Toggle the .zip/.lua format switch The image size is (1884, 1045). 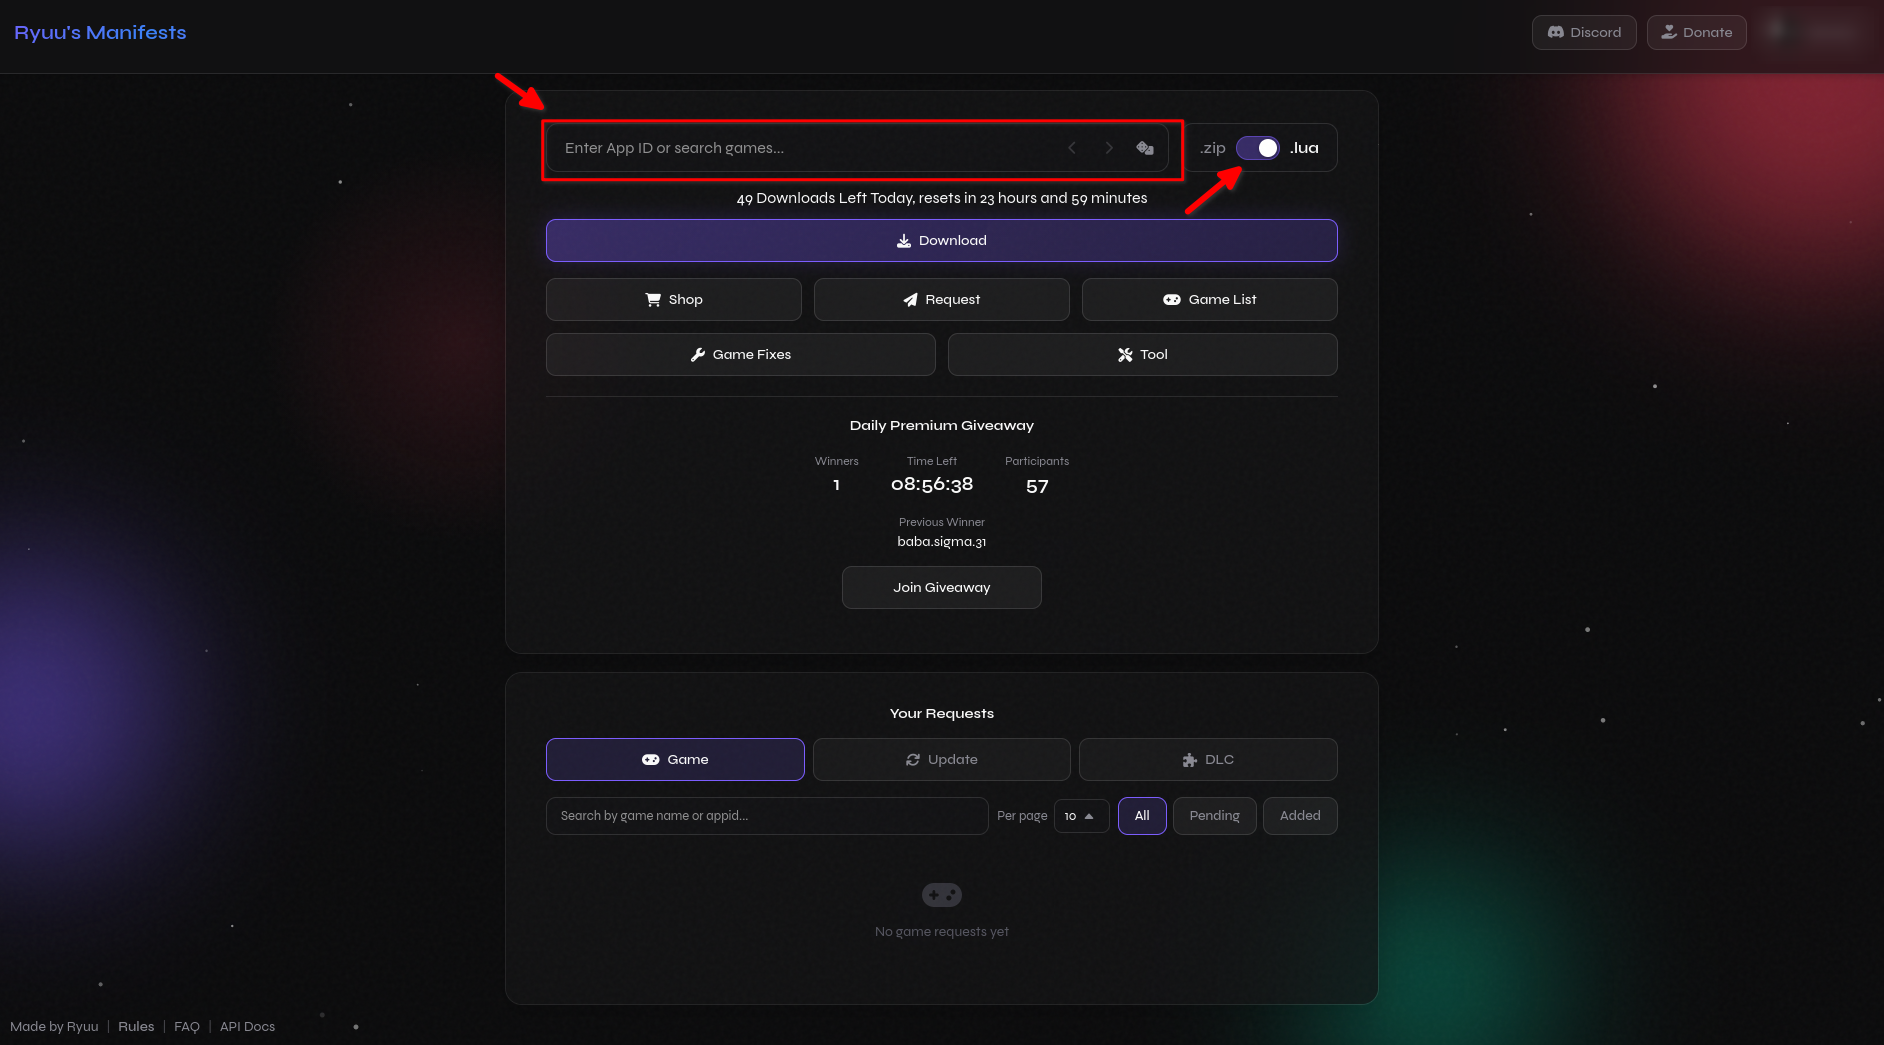coord(1258,148)
